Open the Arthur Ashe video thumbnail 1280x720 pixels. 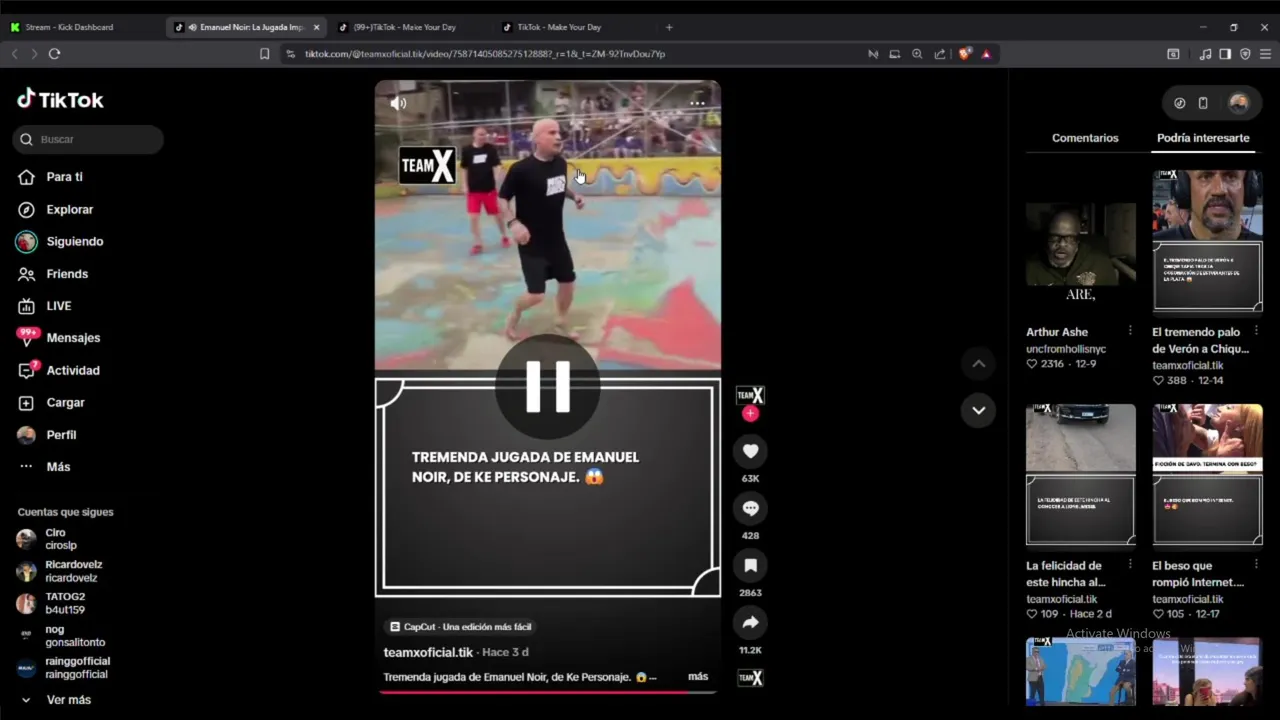1081,241
